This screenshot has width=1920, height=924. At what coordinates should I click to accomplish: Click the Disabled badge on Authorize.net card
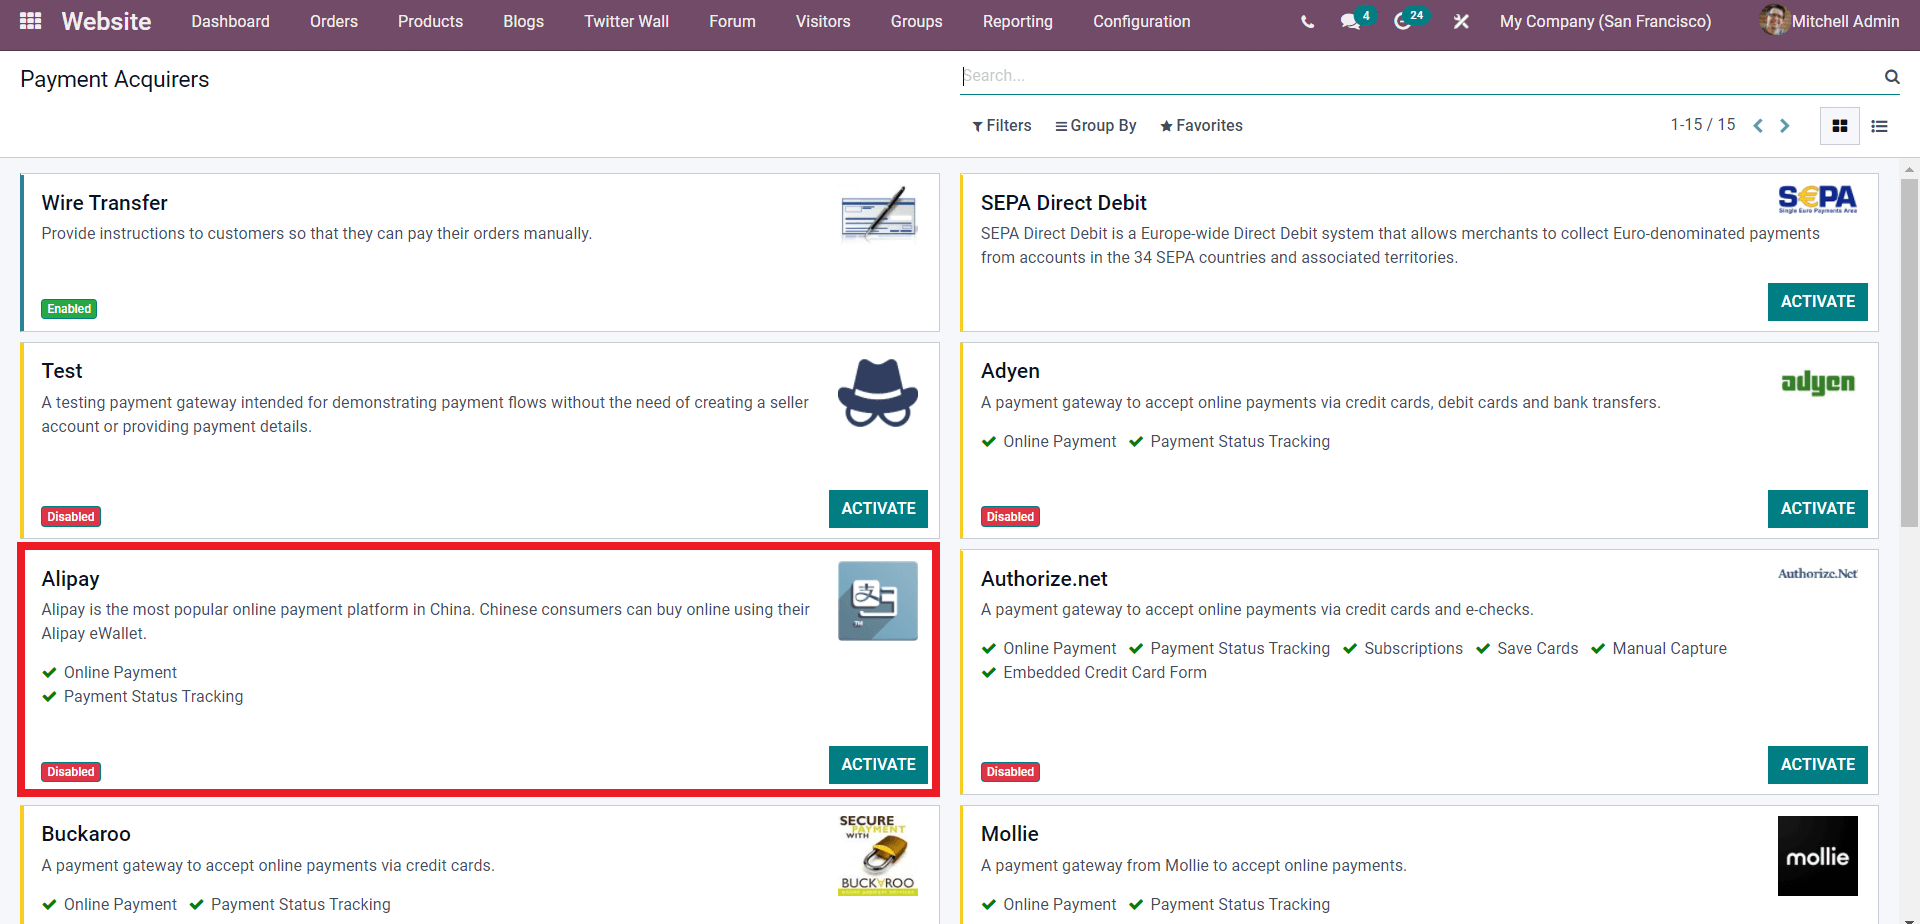(x=1010, y=772)
